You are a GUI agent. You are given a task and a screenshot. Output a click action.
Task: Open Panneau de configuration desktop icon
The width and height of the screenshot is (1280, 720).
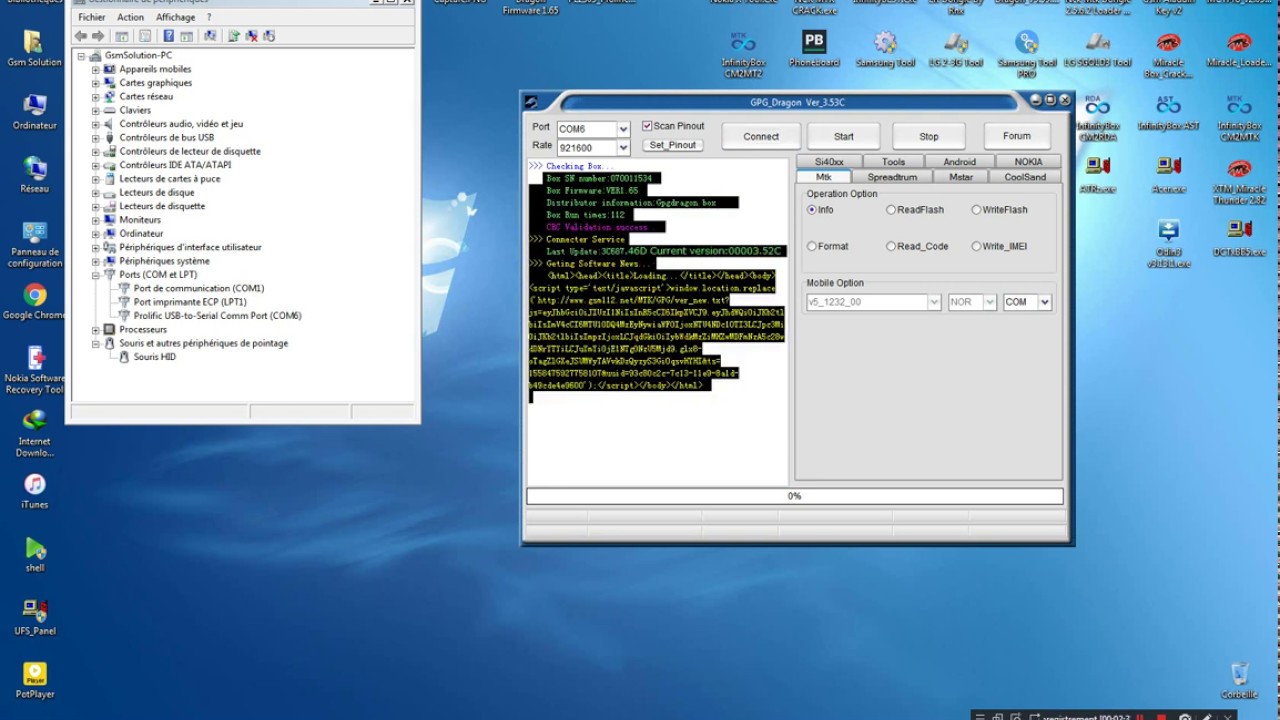click(x=34, y=244)
